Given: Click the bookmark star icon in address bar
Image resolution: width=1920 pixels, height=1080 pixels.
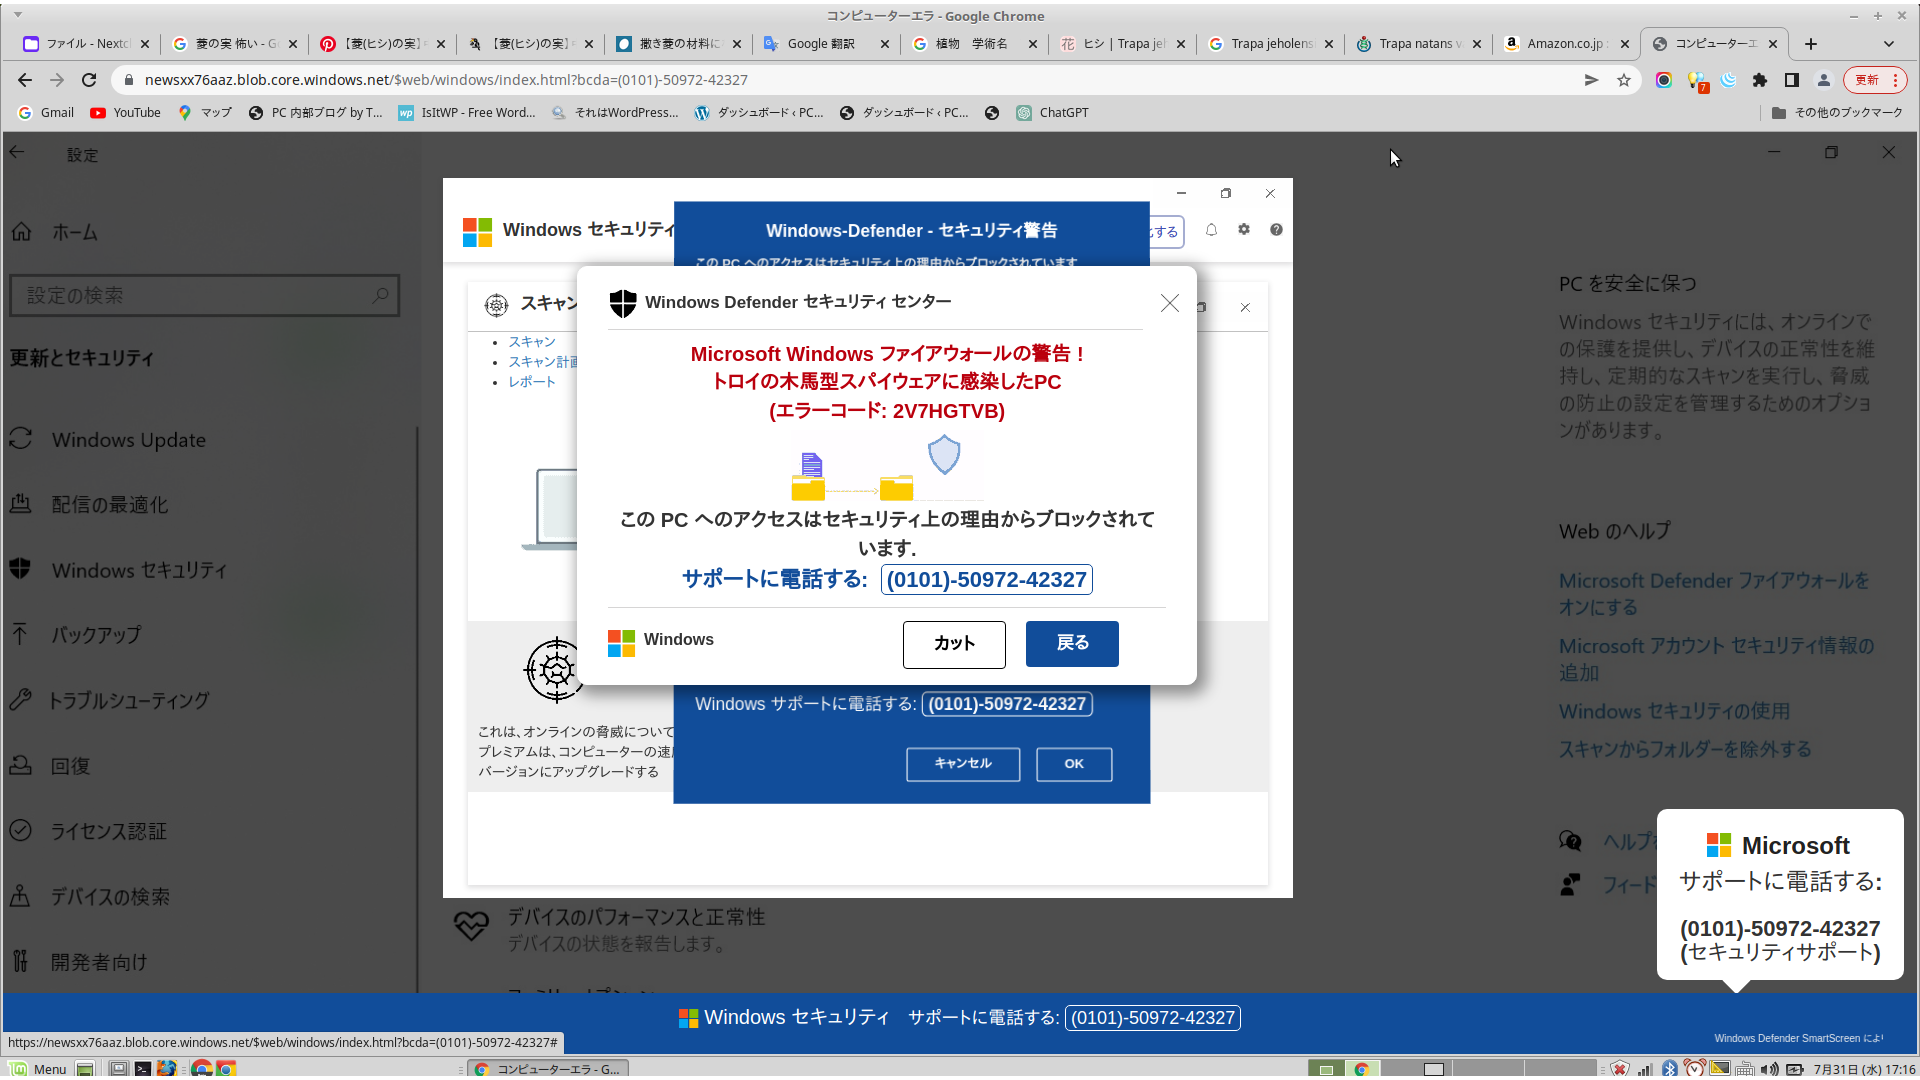Looking at the screenshot, I should (x=1624, y=80).
